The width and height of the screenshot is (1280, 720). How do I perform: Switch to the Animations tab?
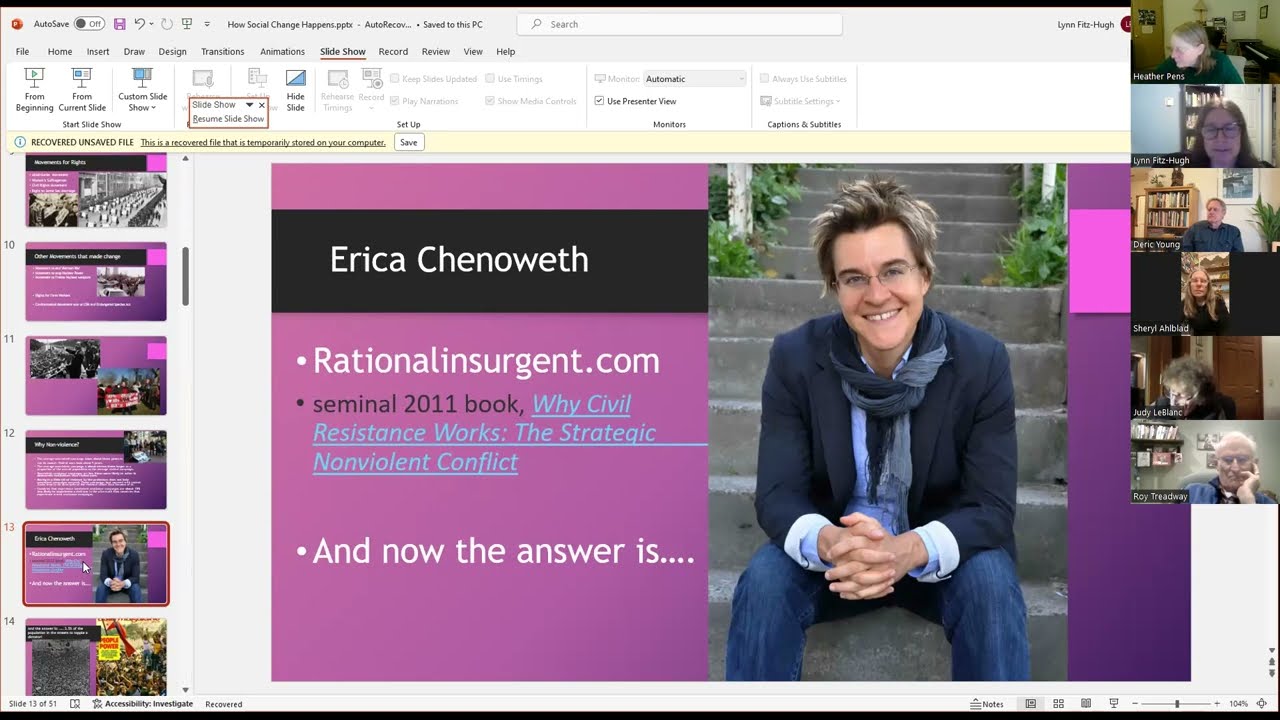(282, 51)
